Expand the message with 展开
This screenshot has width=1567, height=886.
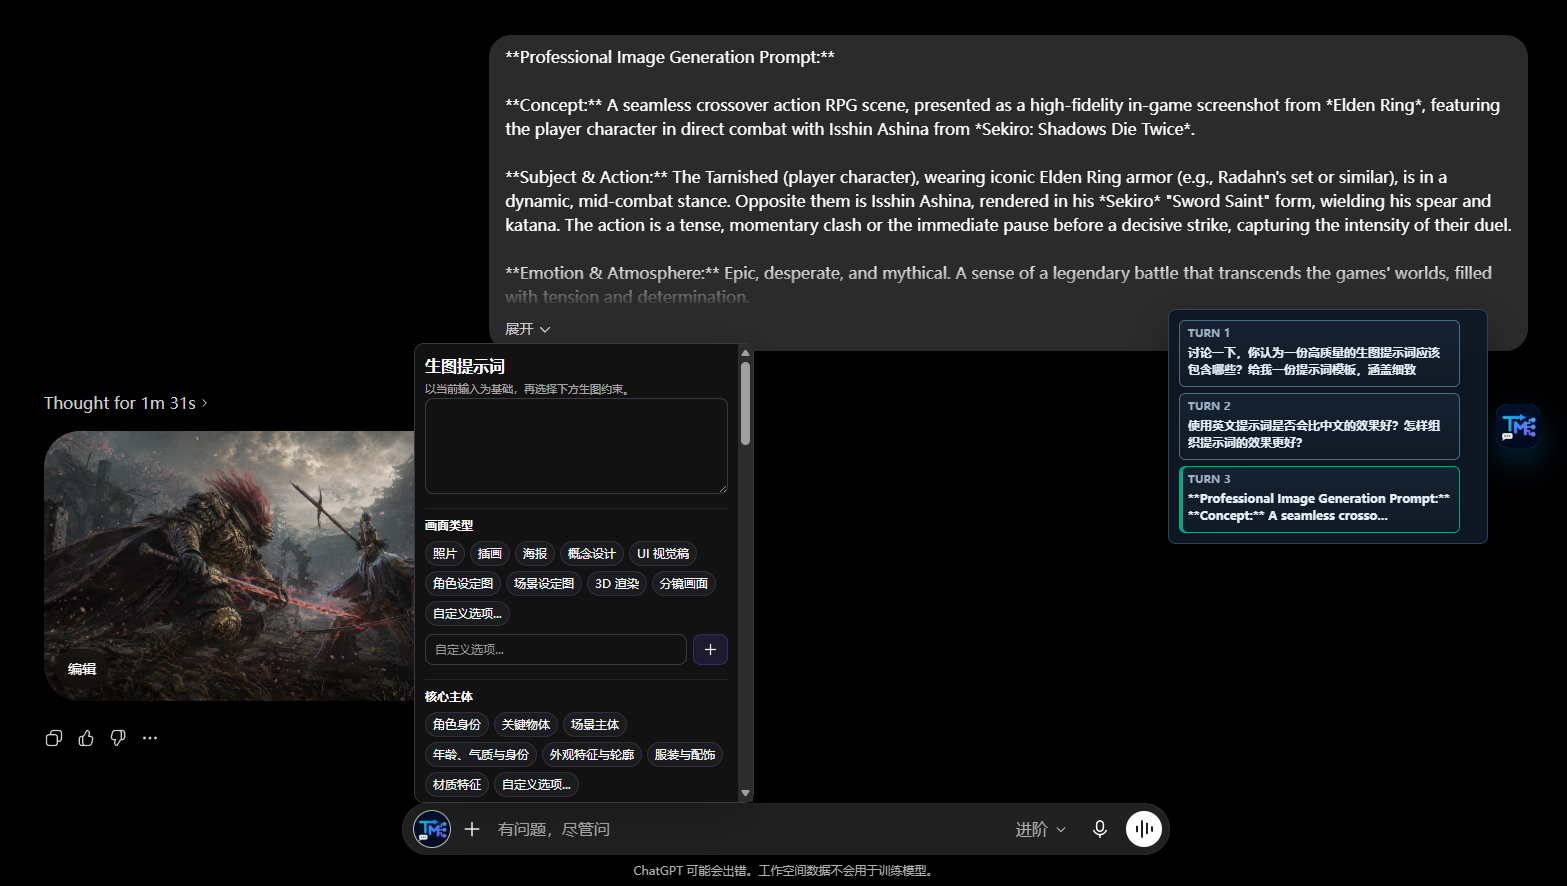tap(528, 329)
